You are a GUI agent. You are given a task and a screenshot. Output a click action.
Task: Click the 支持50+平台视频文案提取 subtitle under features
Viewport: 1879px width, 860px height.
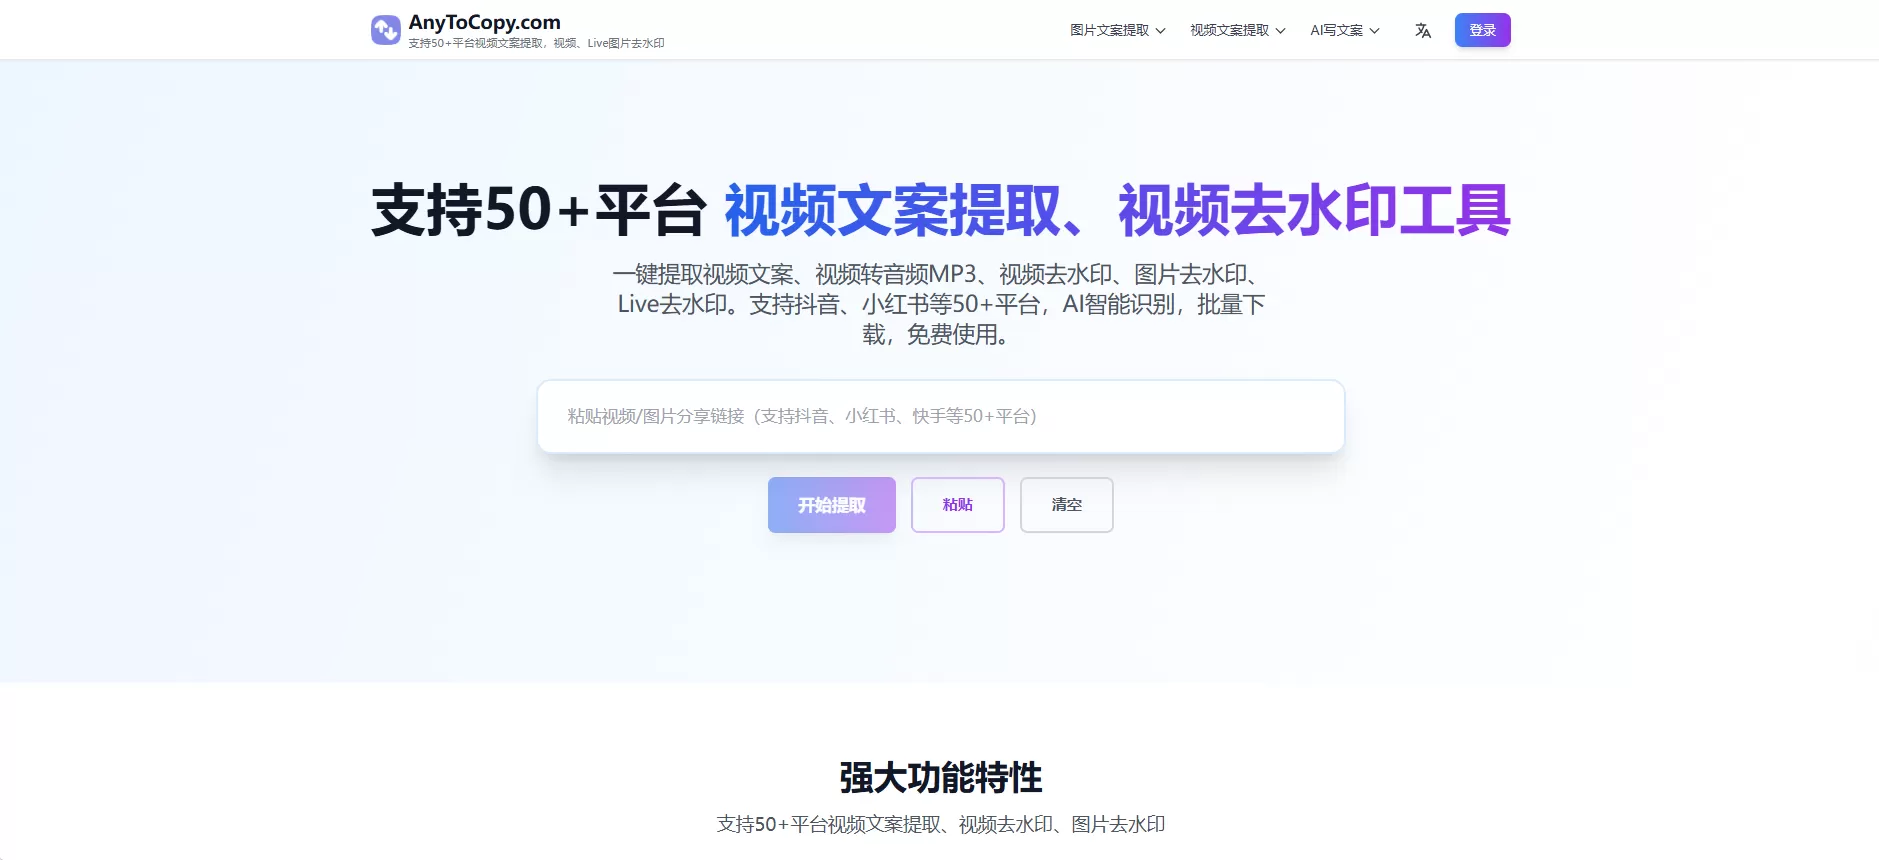[940, 824]
